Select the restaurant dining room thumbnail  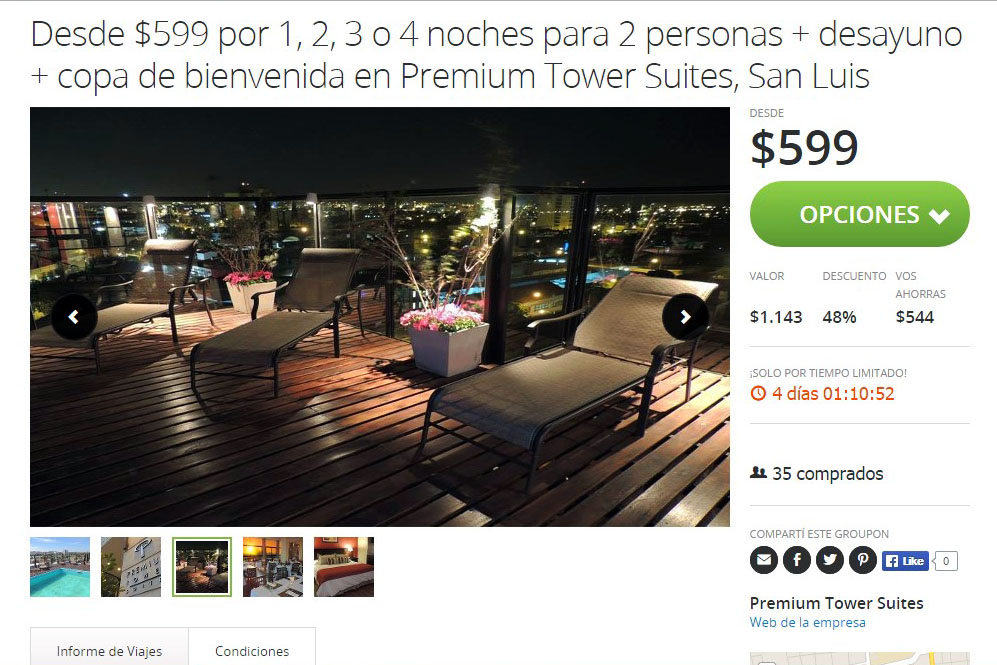coord(273,567)
